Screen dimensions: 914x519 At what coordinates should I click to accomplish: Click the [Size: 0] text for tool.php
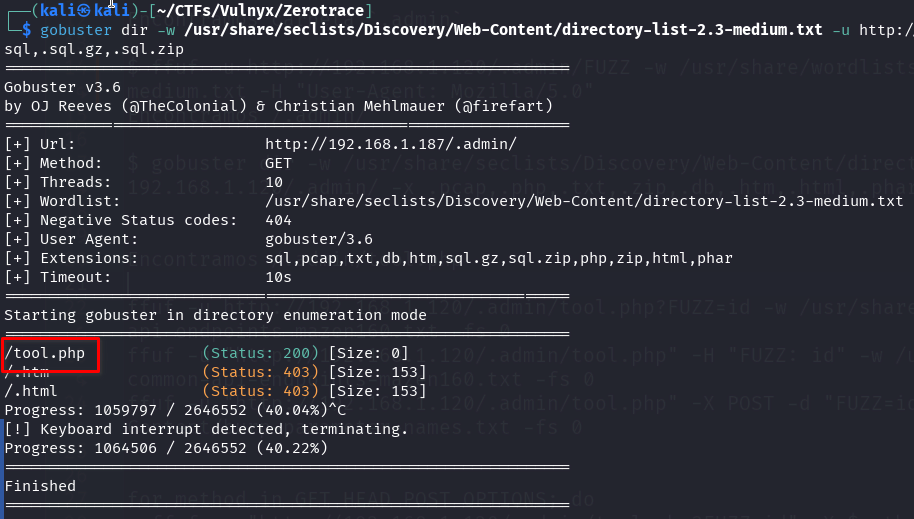pyautogui.click(x=368, y=353)
